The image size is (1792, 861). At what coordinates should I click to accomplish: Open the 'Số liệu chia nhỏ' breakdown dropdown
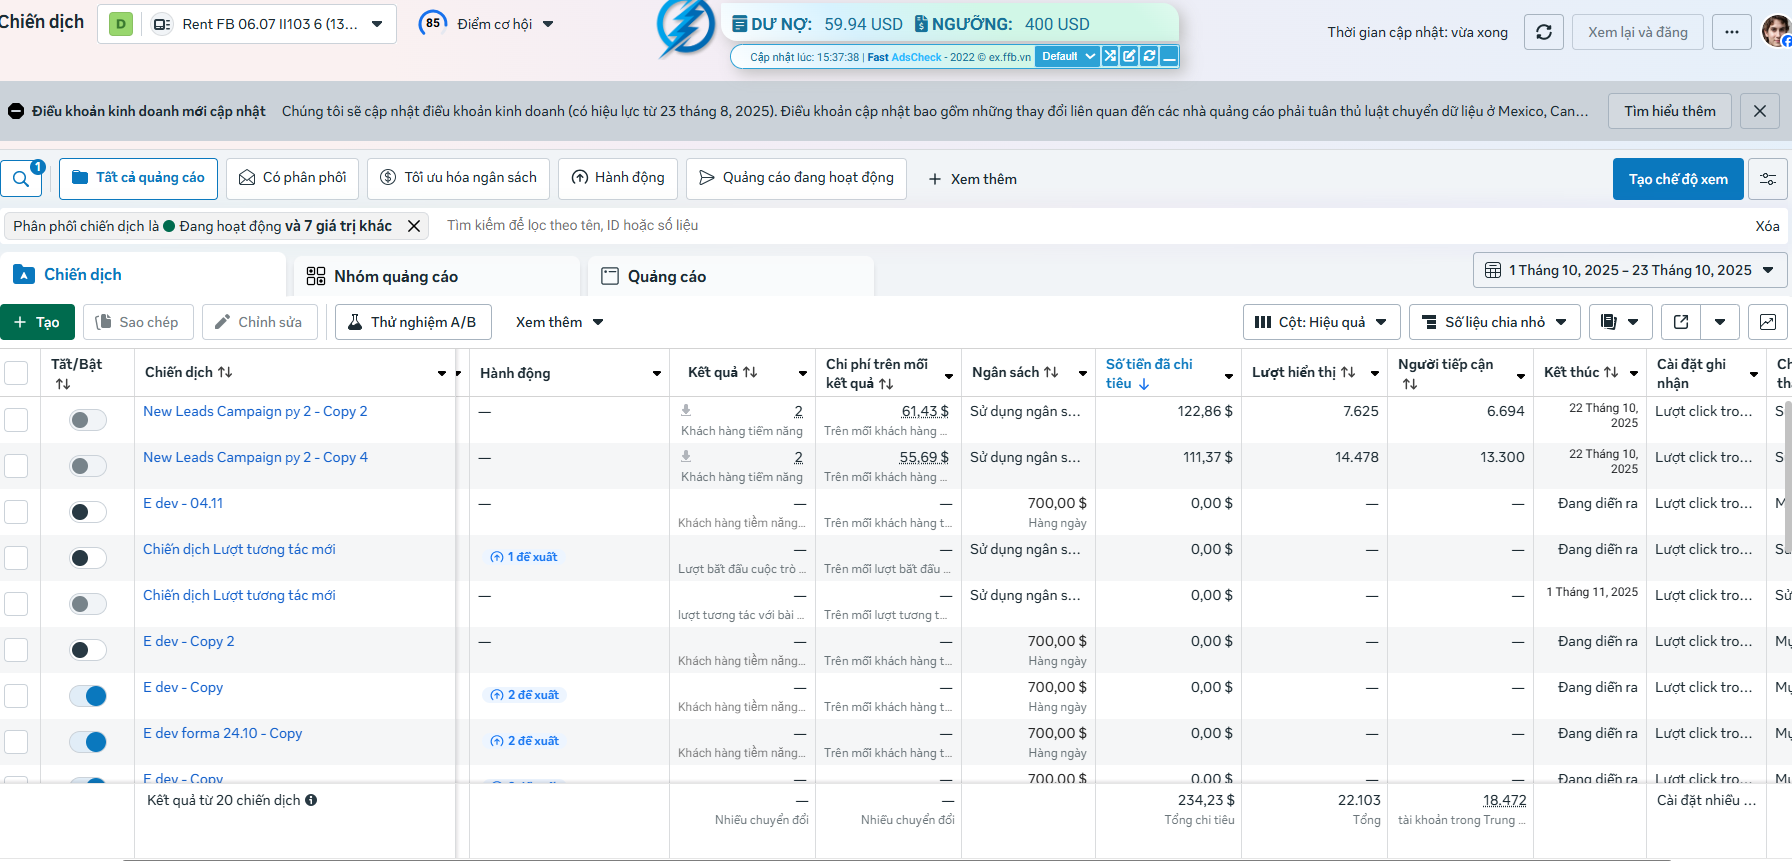pyautogui.click(x=1495, y=322)
